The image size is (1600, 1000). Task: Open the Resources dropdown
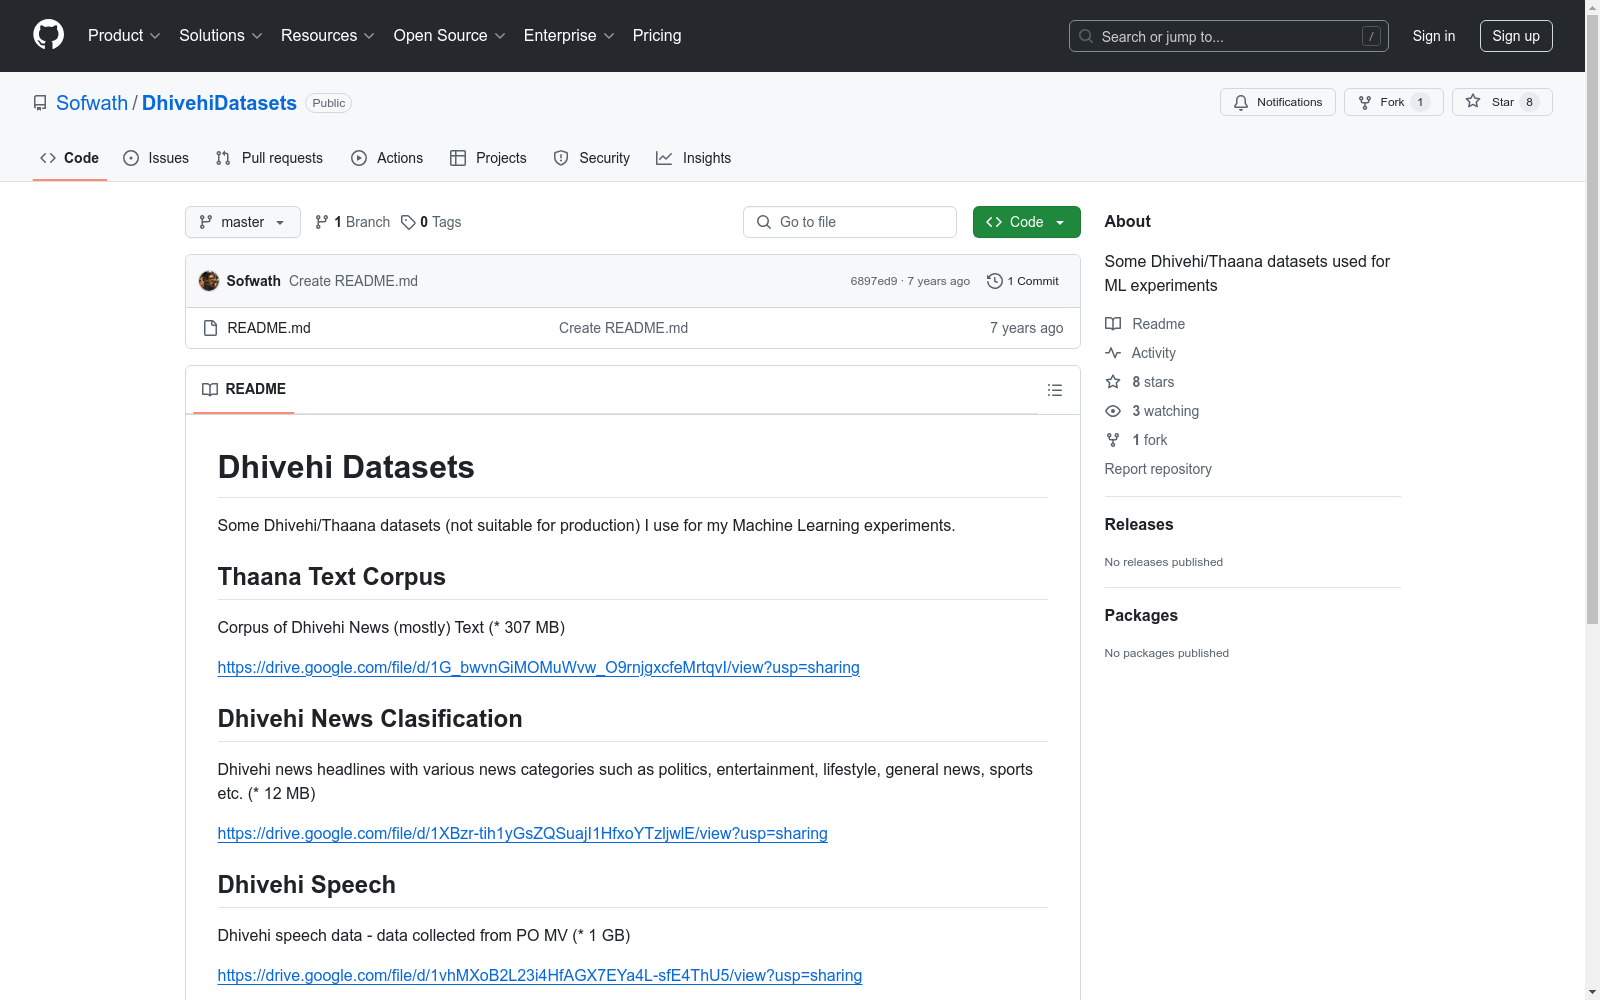pyautogui.click(x=328, y=36)
